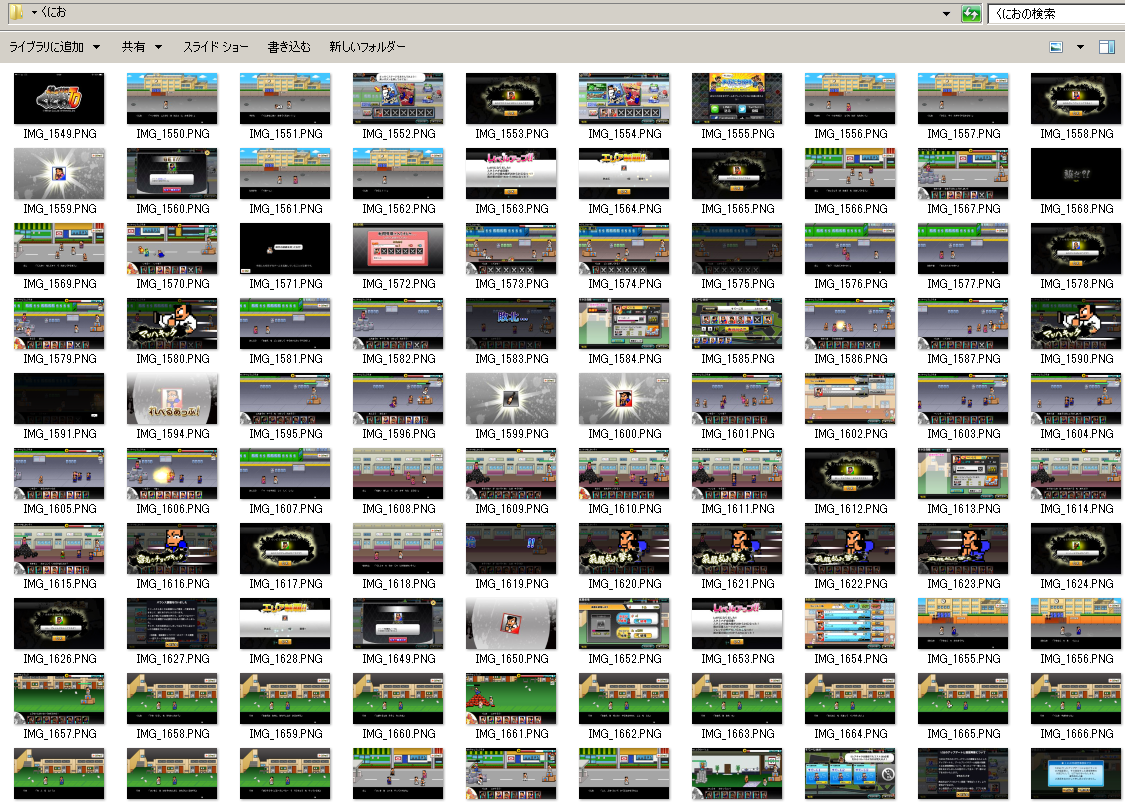Select thumbnail IMG_1584.PNG
The height and width of the screenshot is (804, 1125).
tap(624, 323)
